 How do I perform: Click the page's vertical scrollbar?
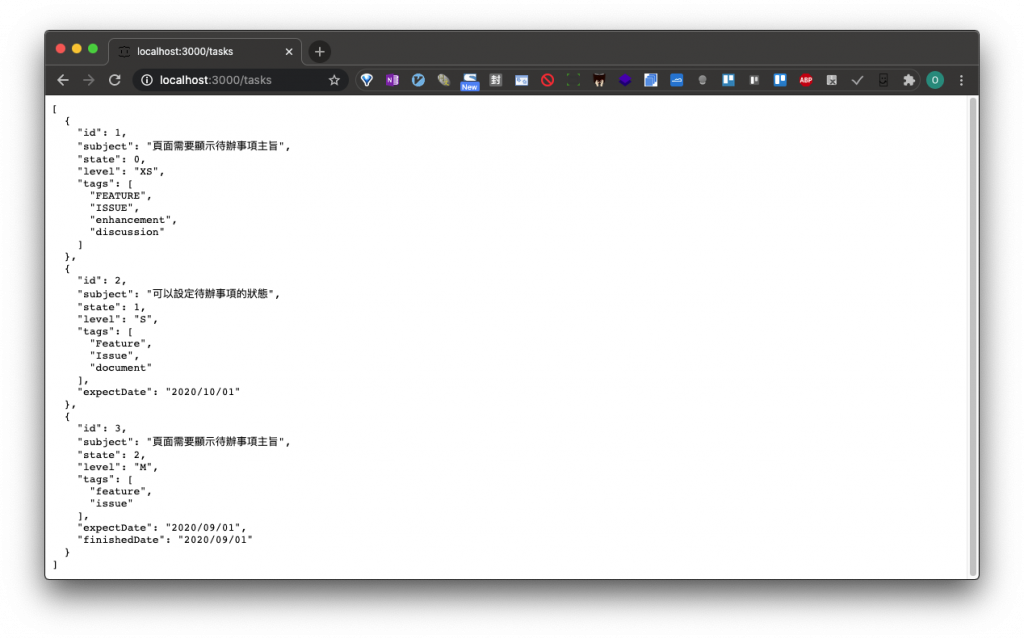(x=973, y=336)
